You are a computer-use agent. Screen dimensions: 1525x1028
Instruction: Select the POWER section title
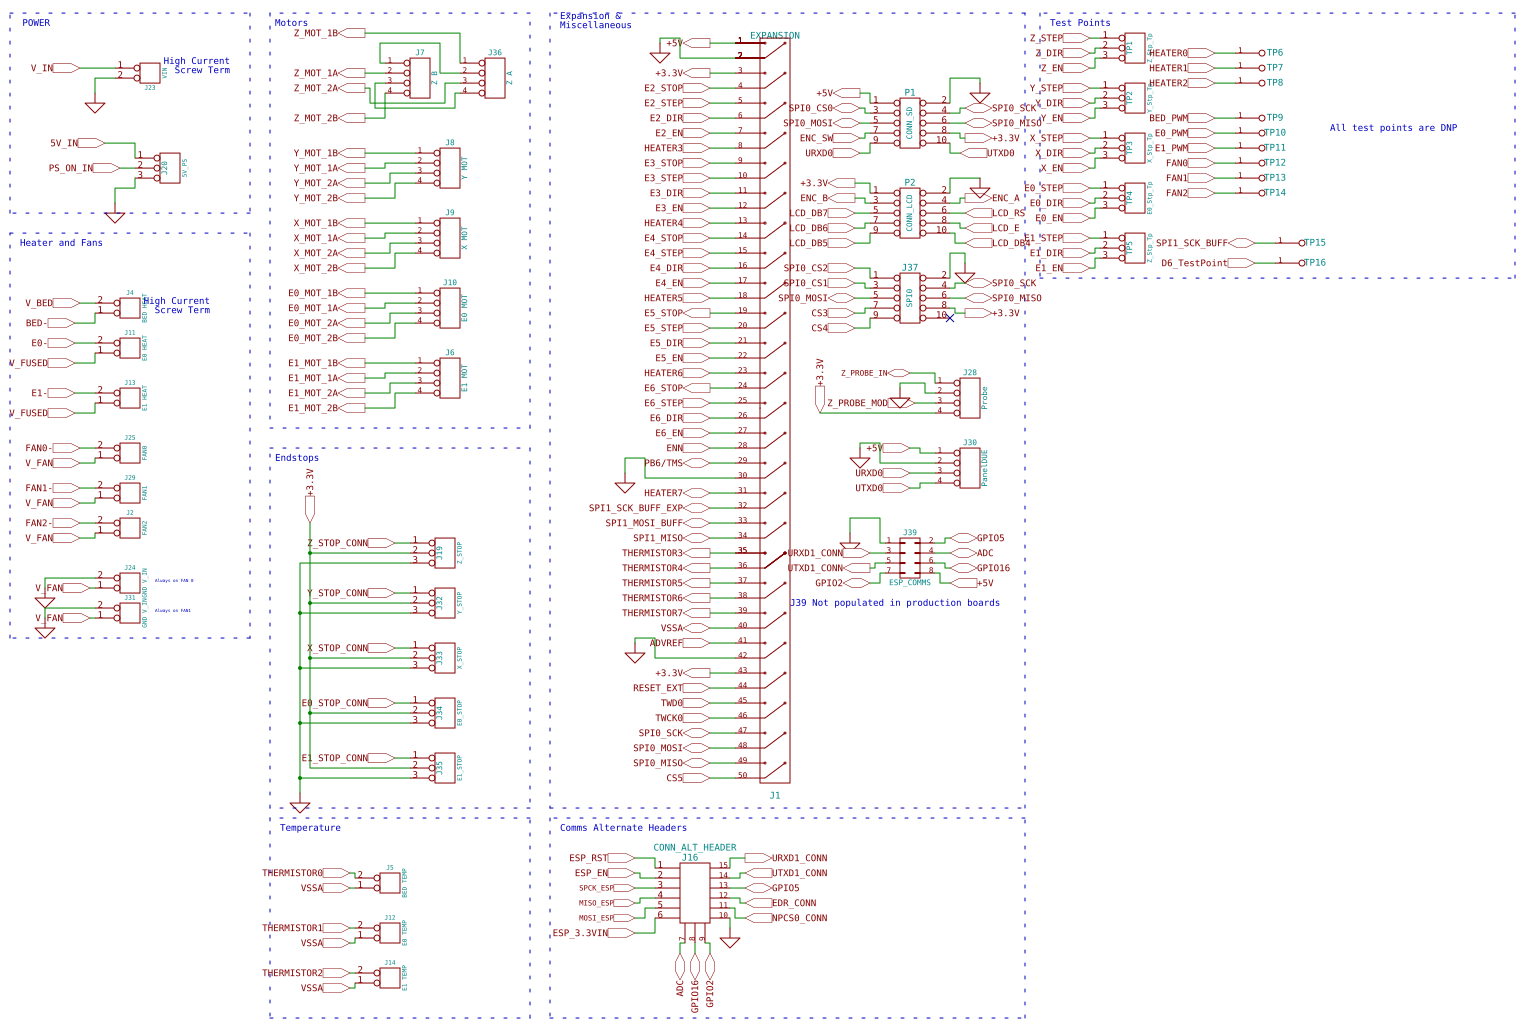36,23
